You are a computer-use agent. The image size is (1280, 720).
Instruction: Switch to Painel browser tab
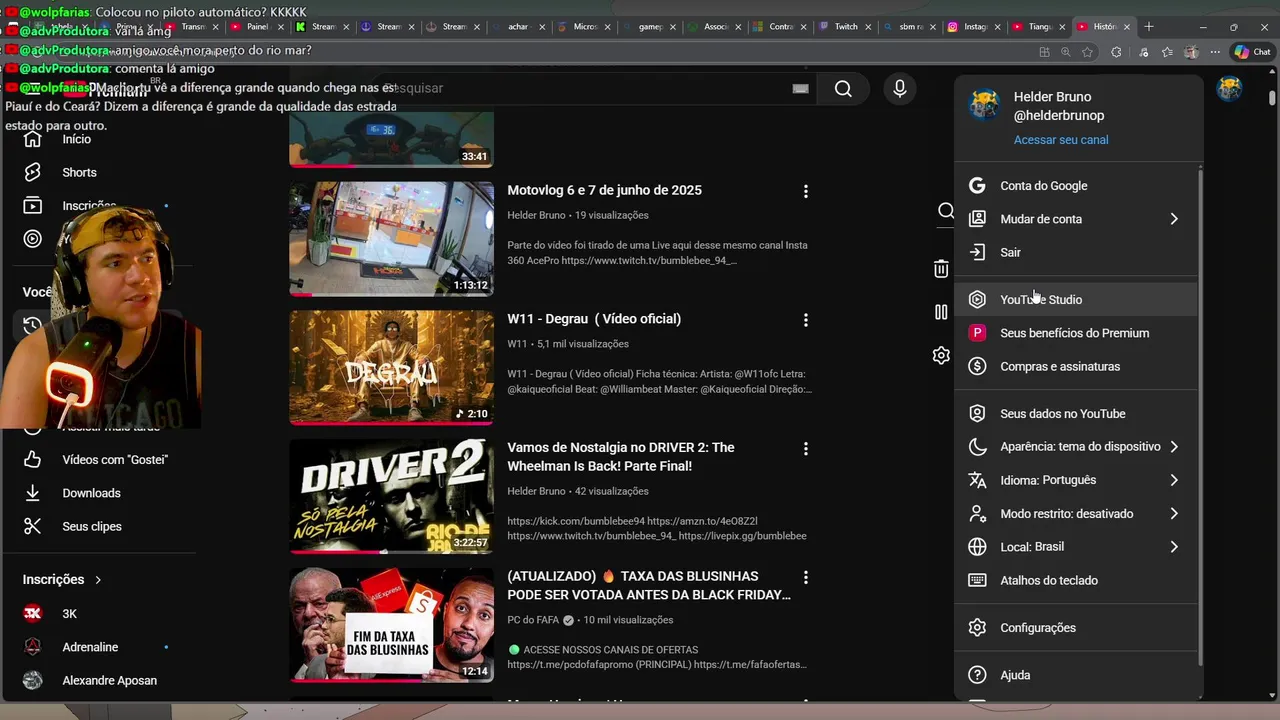coord(259,27)
